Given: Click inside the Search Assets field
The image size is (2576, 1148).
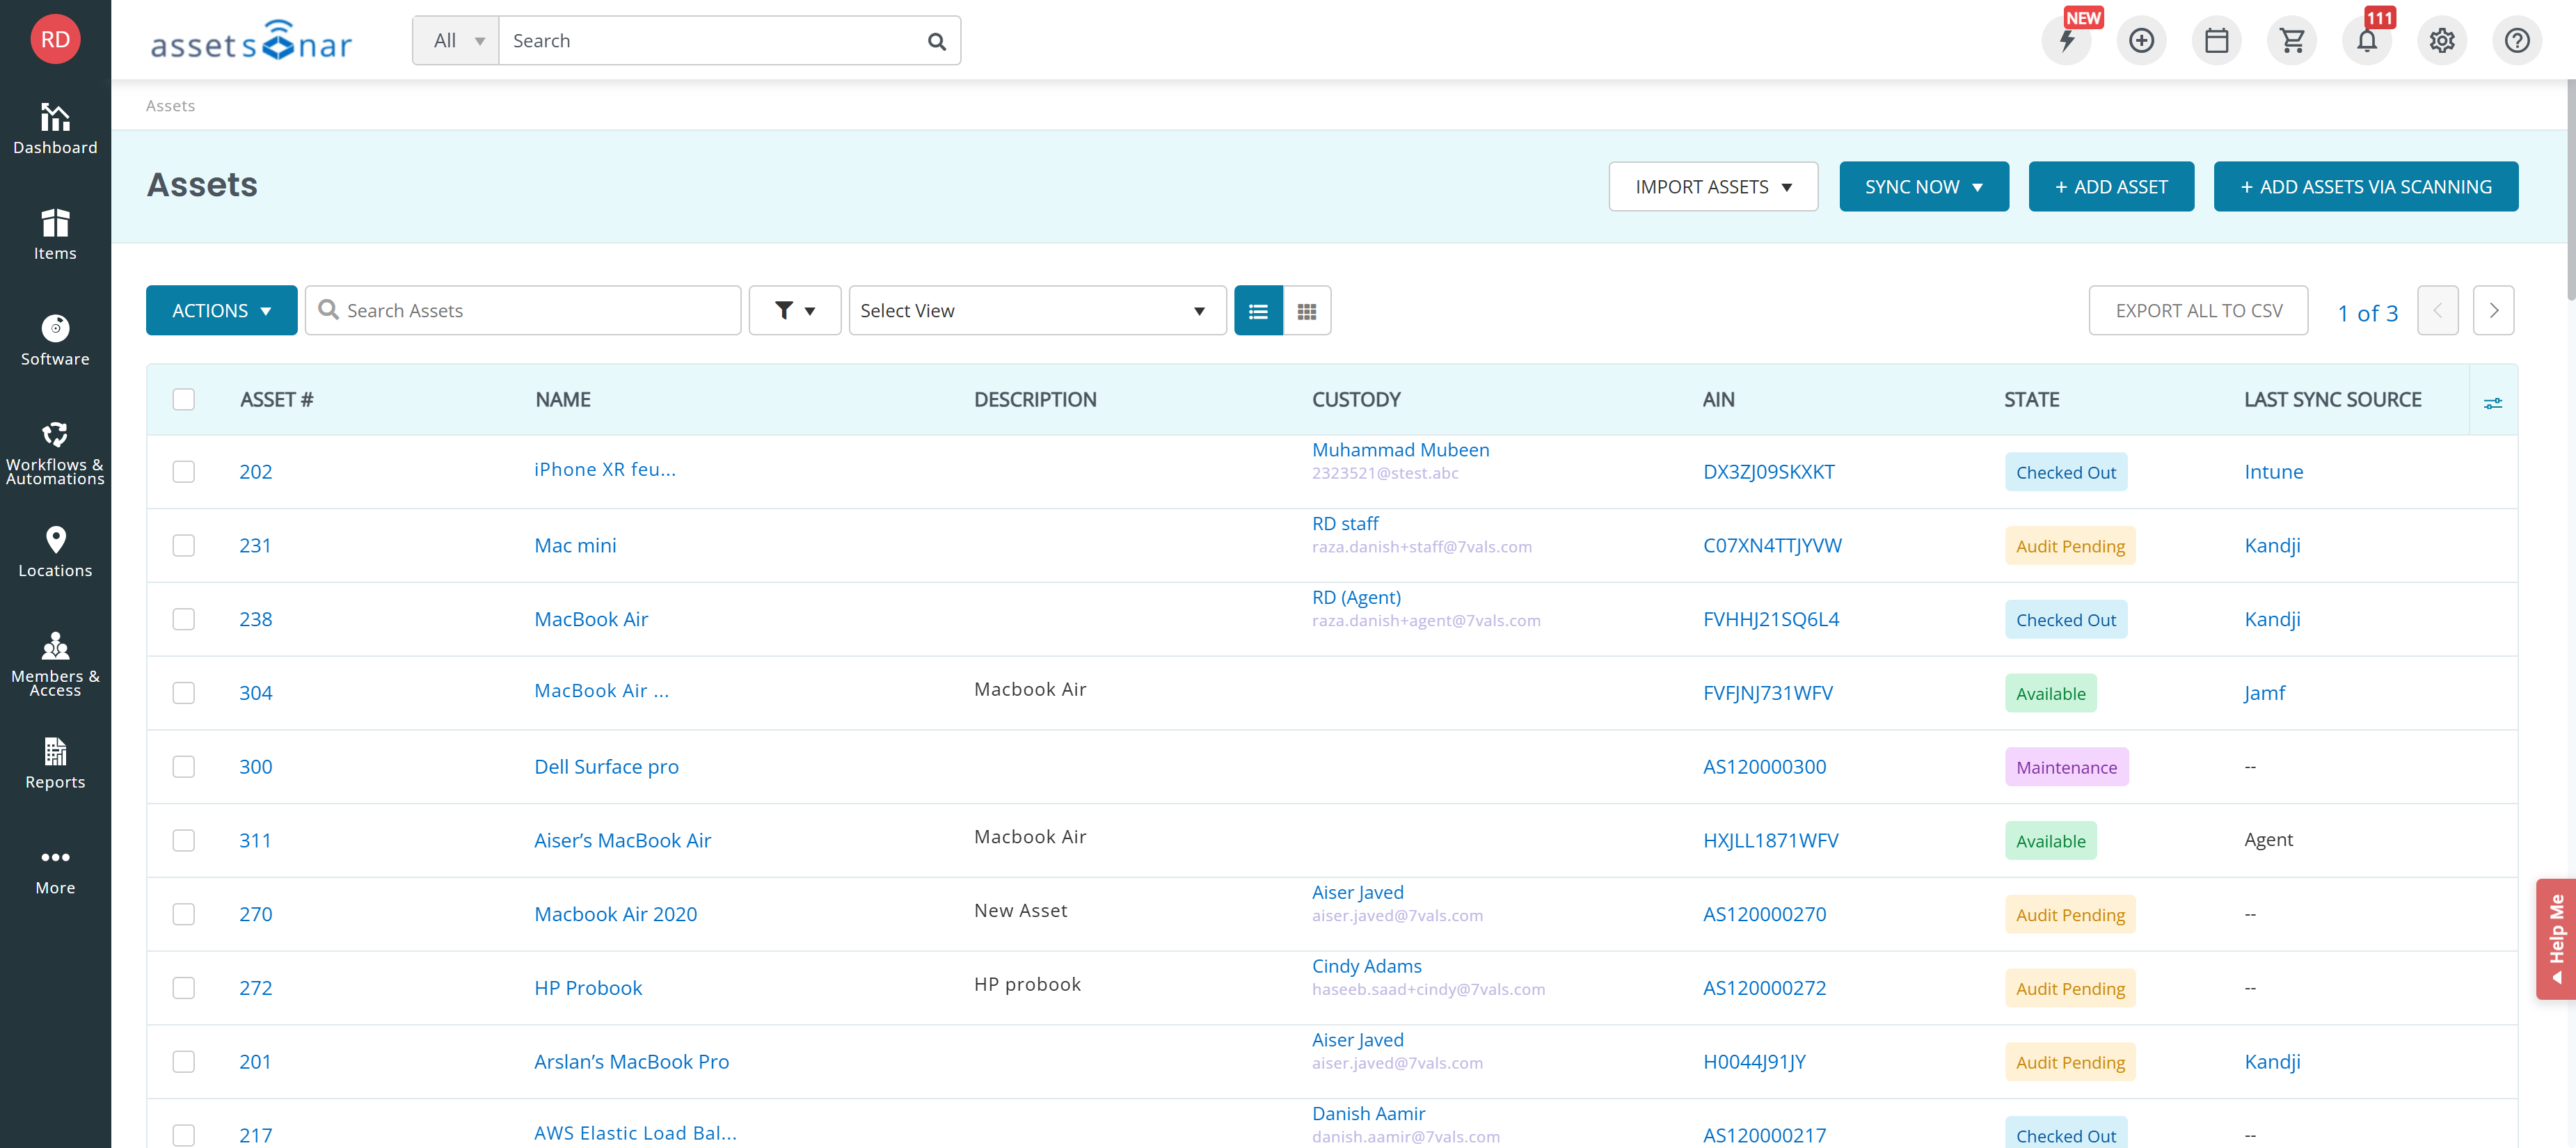Looking at the screenshot, I should click(523, 310).
